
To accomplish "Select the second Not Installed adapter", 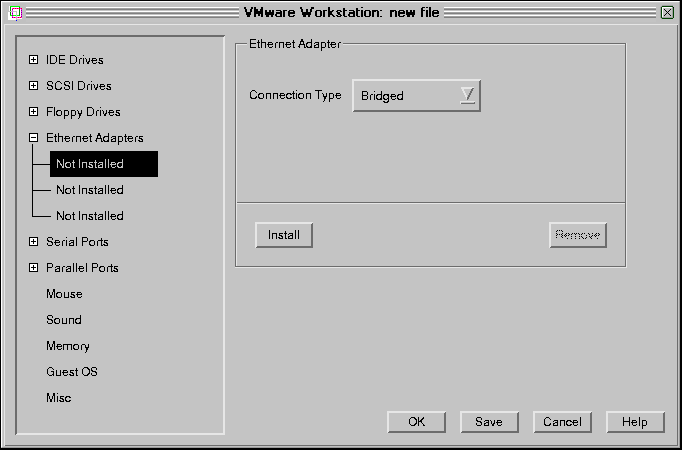I will coord(90,190).
